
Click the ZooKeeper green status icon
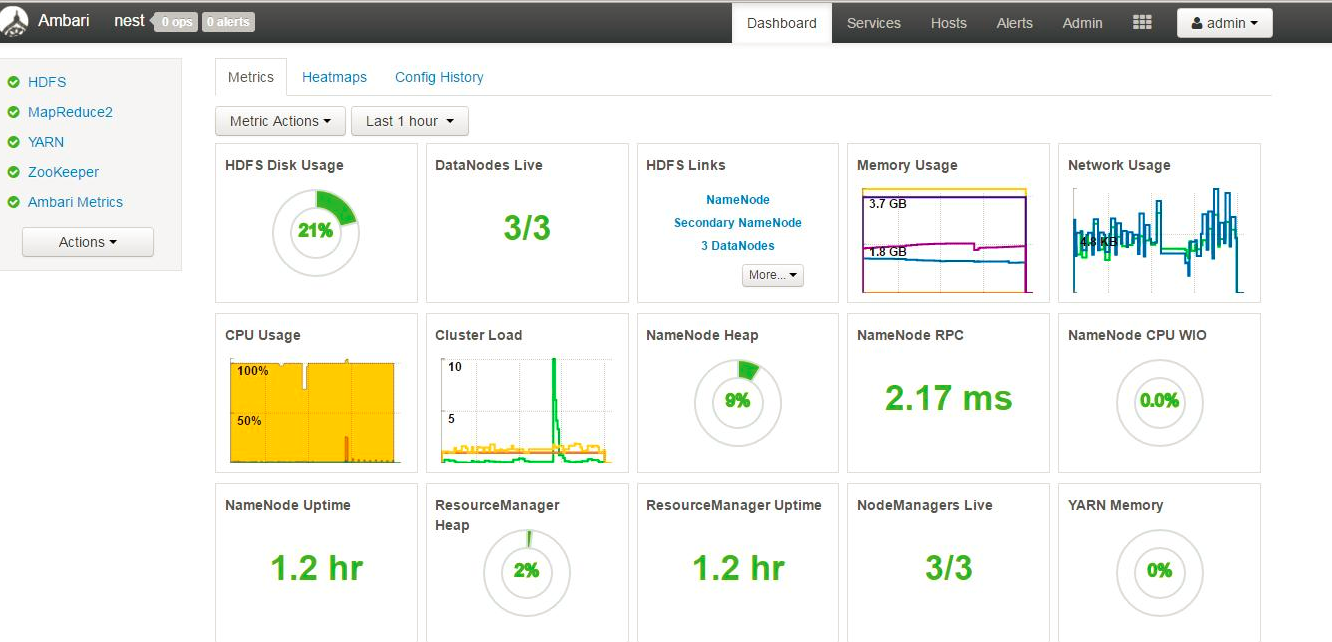pyautogui.click(x=14, y=172)
